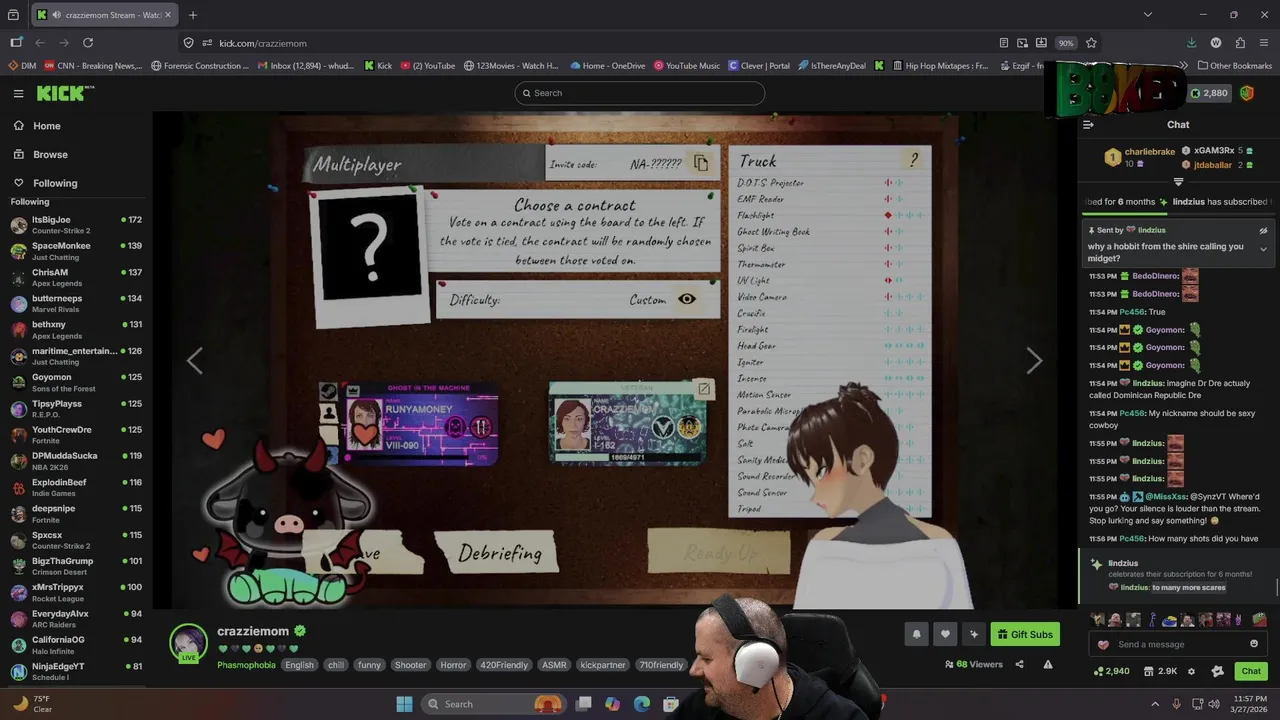The height and width of the screenshot is (720, 1280).
Task: Expand the pinned message chevron
Action: point(1263,249)
